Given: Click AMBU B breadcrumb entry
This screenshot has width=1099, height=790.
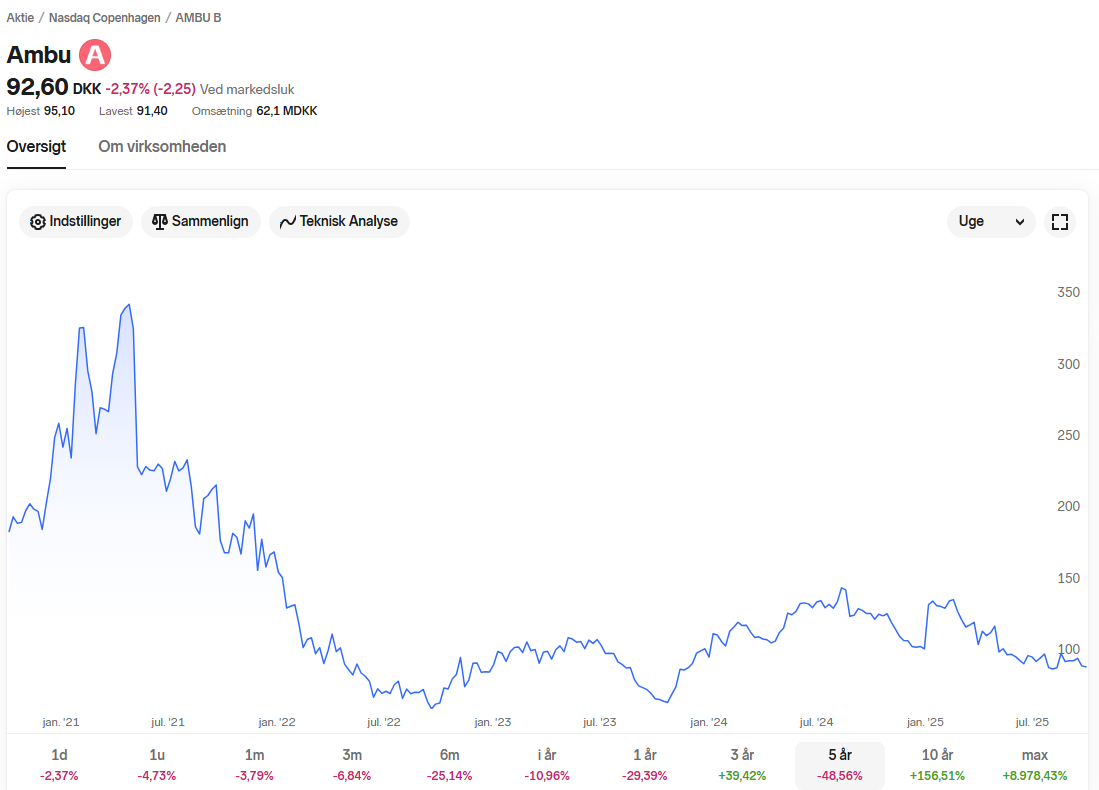Looking at the screenshot, I should click(198, 18).
